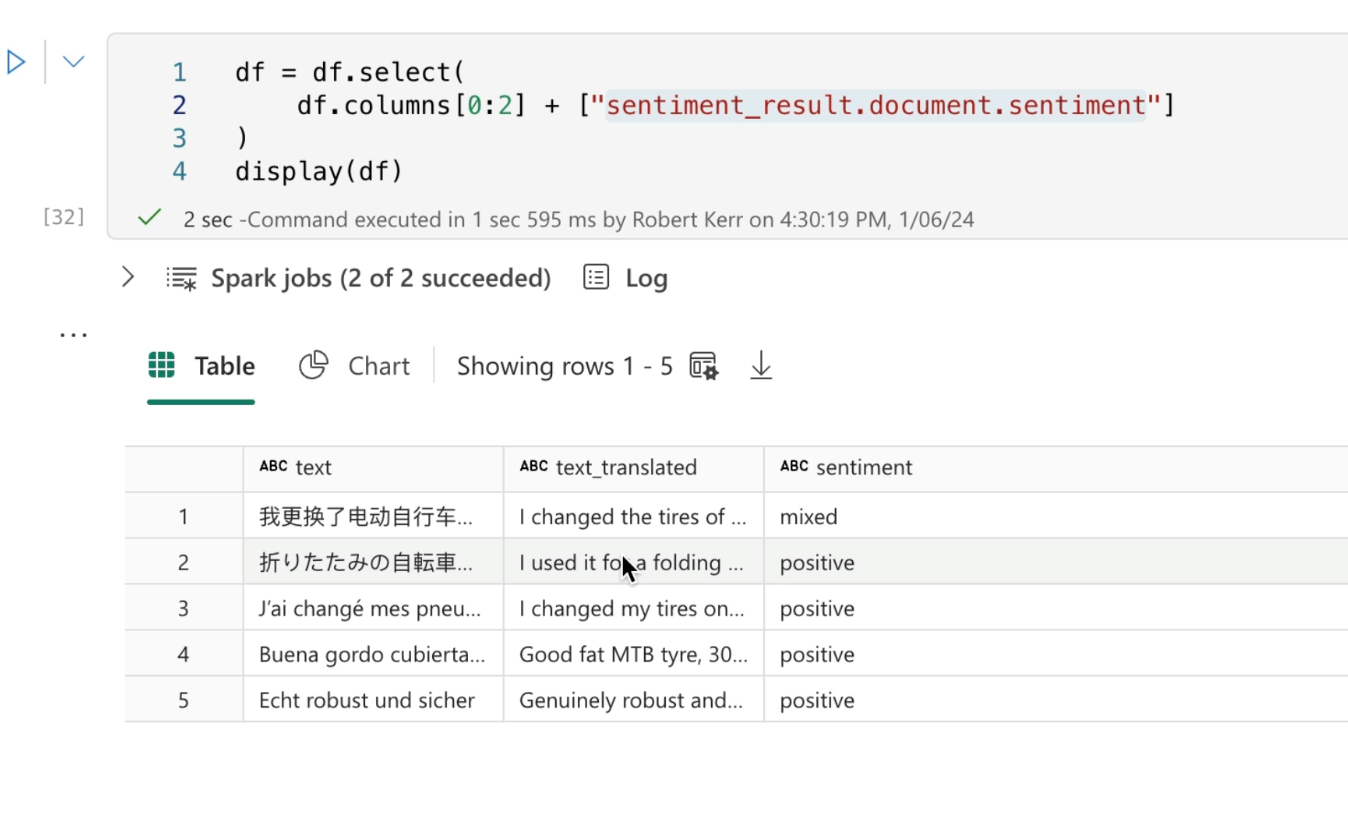Screen dimensions: 1348x816
Task: Click the Spark jobs succeeded label
Action: 380,278
